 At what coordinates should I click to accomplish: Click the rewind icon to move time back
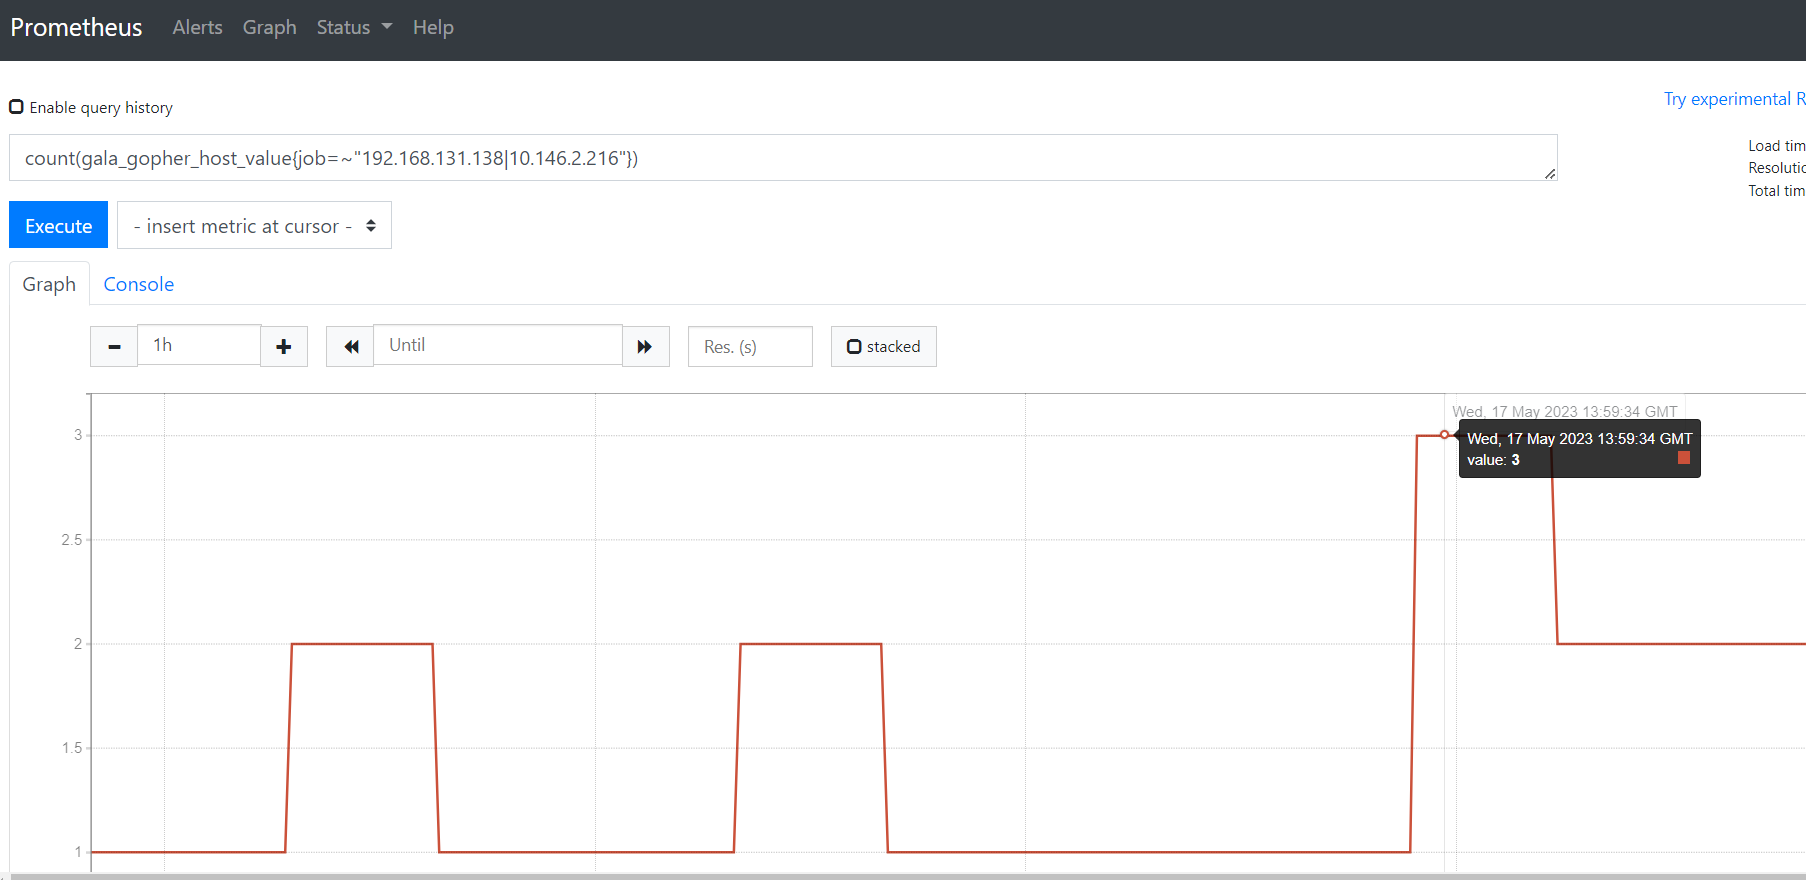[350, 347]
